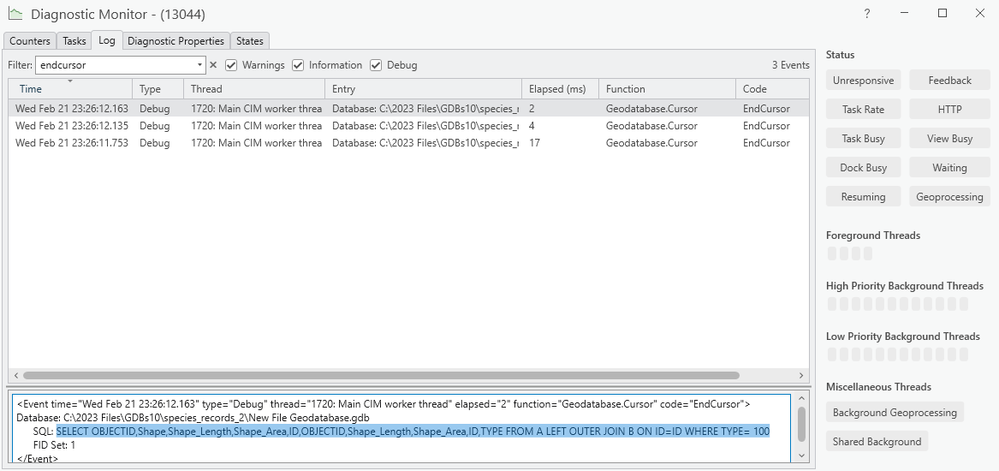Open the Diagnostic Properties tab

tap(176, 41)
